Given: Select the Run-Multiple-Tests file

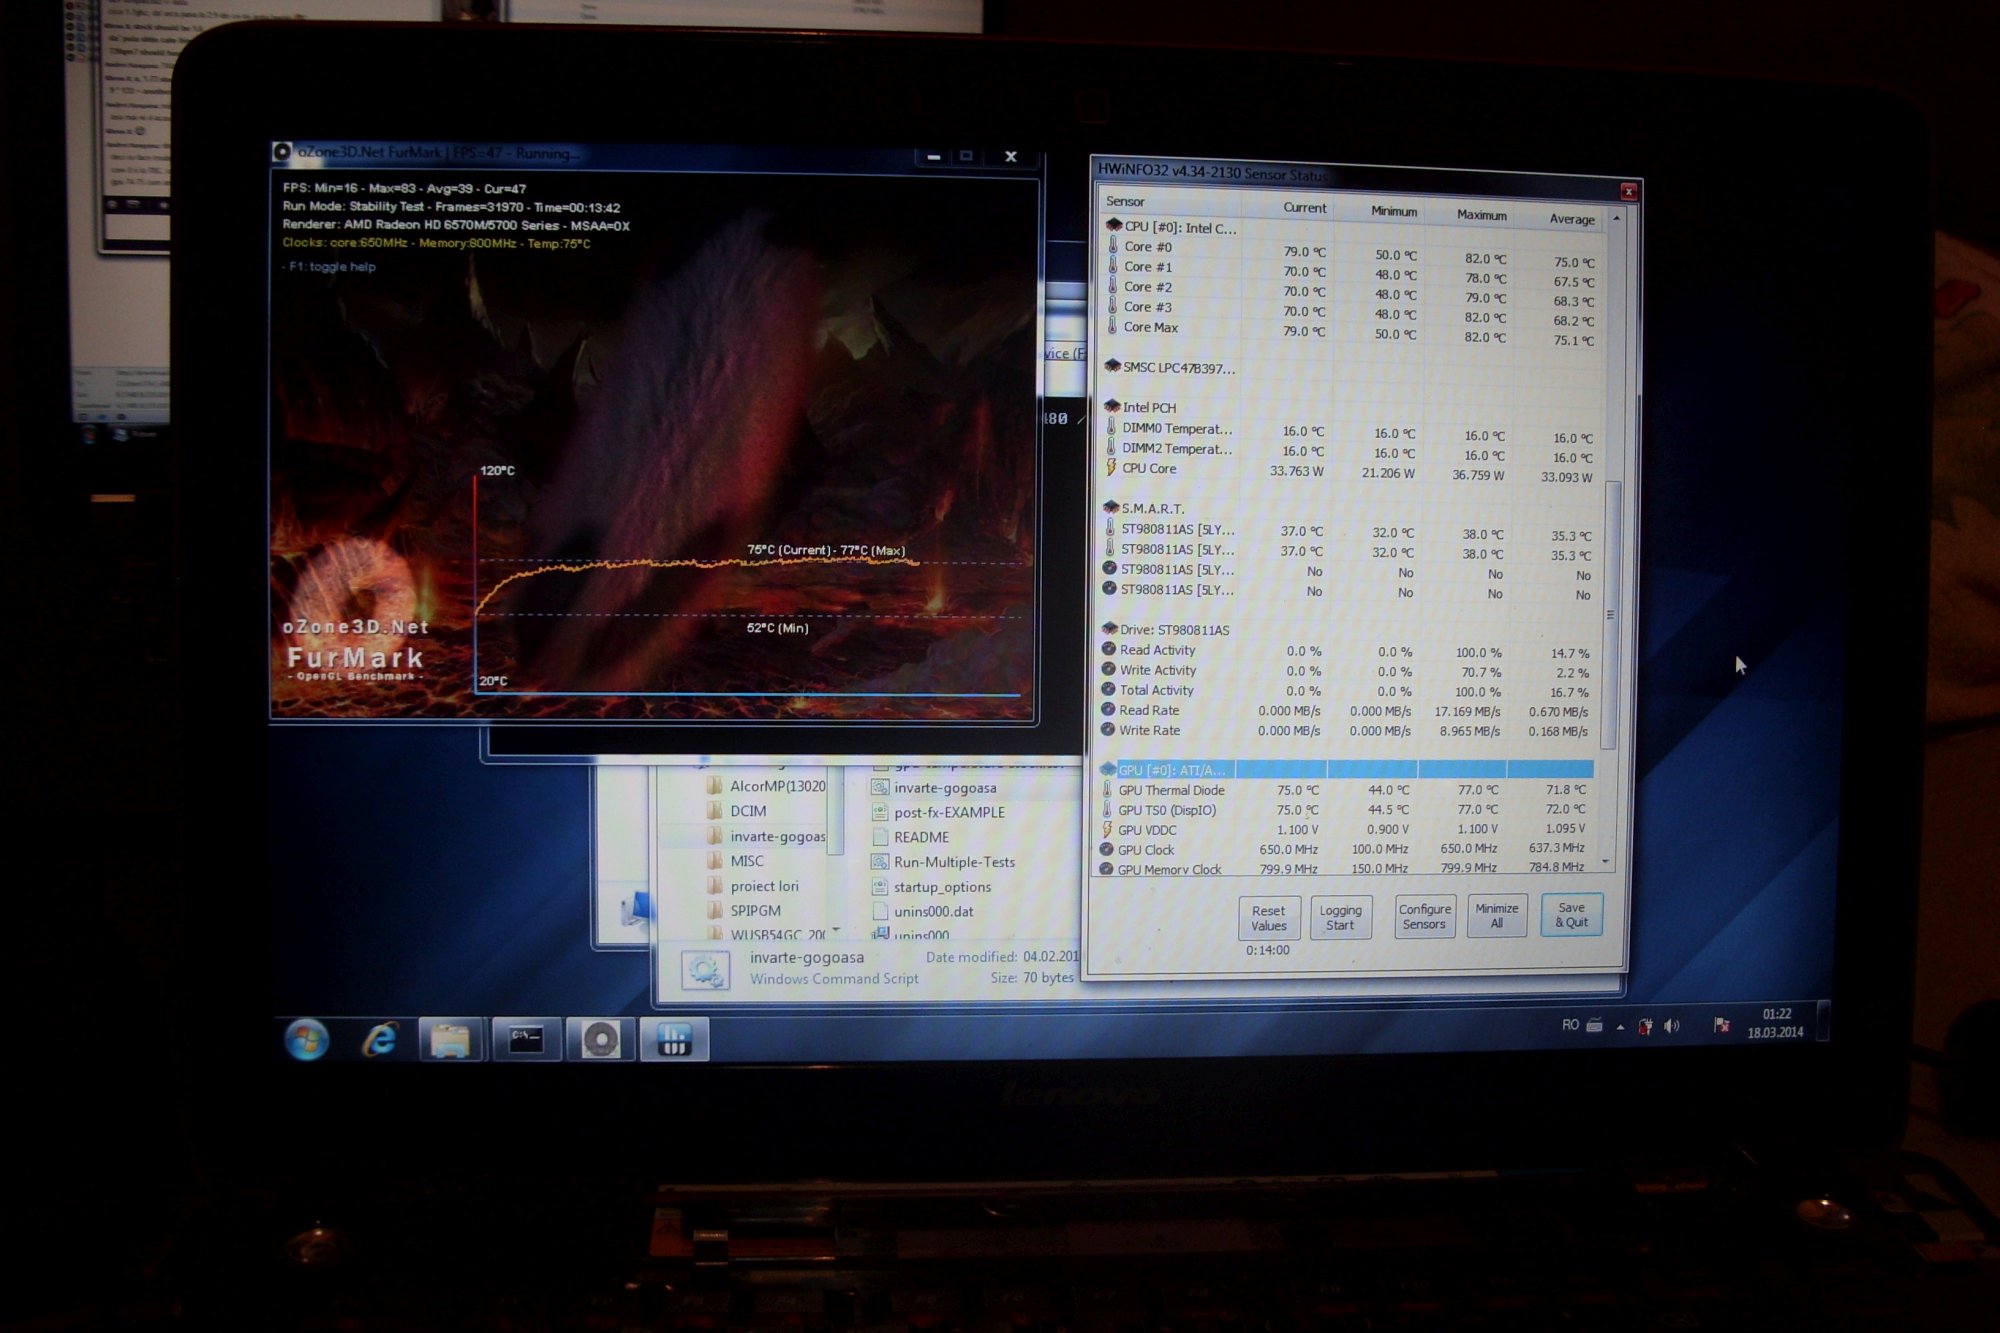Looking at the screenshot, I should click(953, 862).
